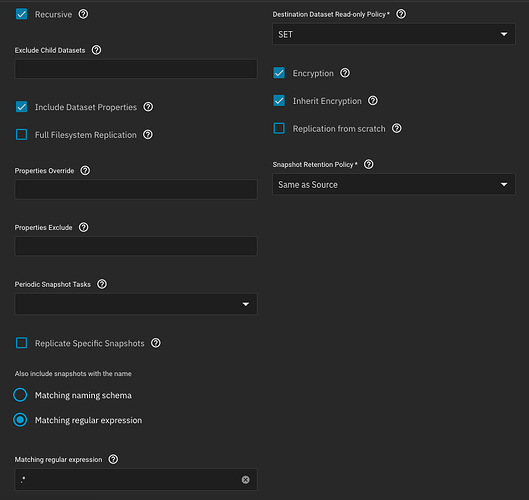Click into the Properties Exclude input
529x500 pixels.
click(x=136, y=246)
